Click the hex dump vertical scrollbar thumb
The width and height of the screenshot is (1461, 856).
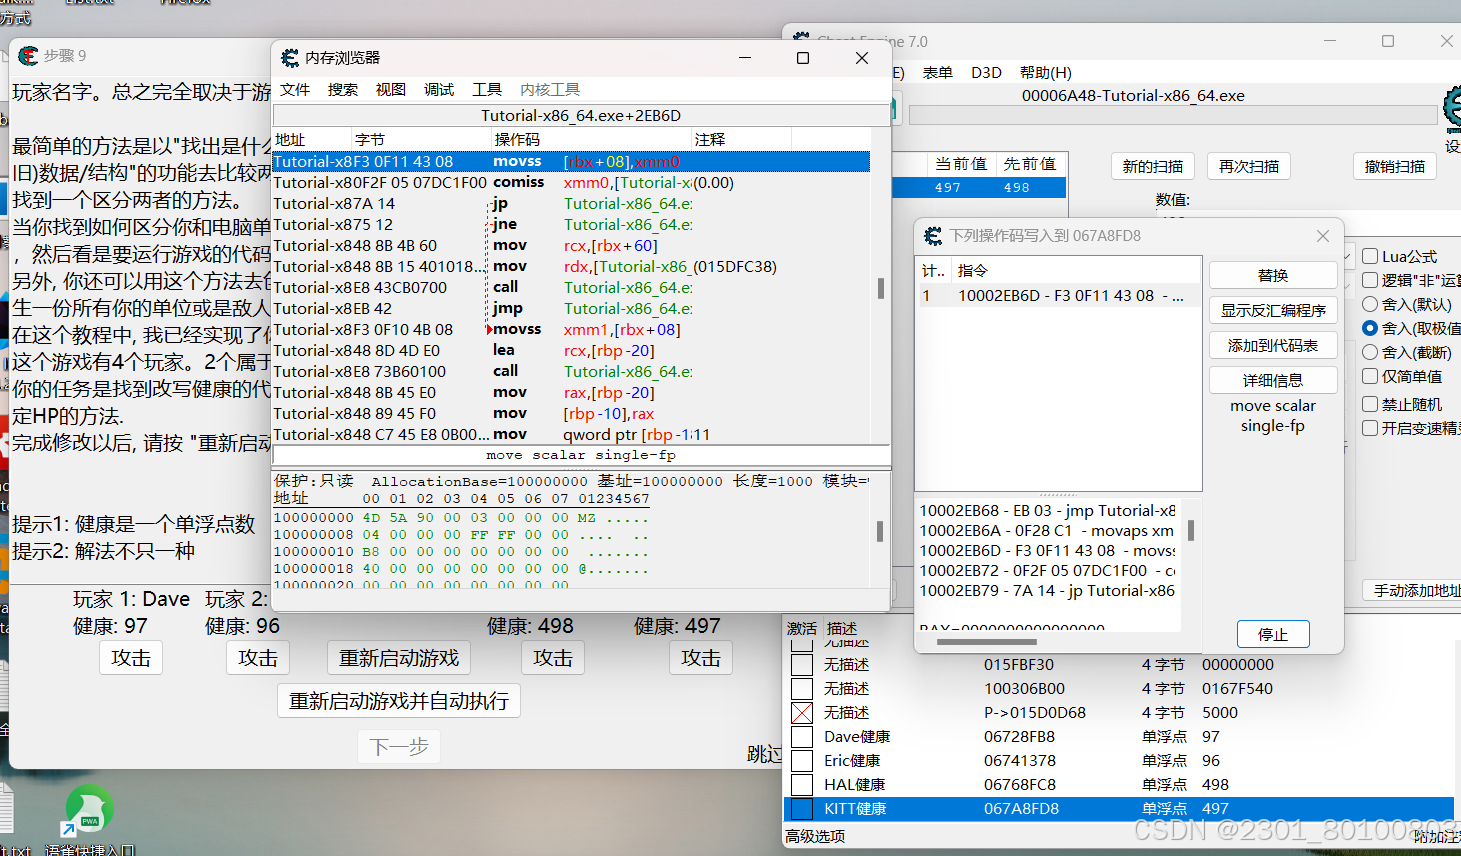pos(880,531)
